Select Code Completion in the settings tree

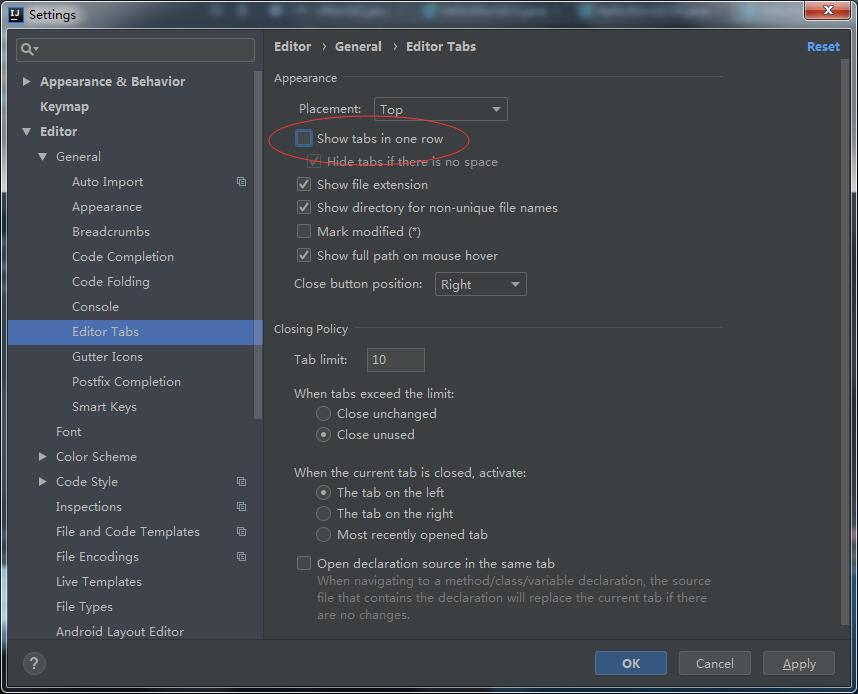pyautogui.click(x=123, y=257)
